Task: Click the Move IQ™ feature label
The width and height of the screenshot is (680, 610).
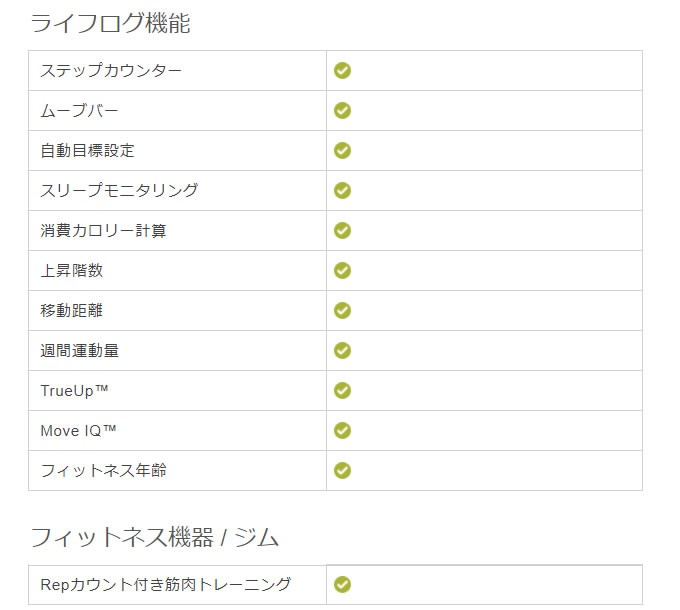Action: [x=78, y=431]
